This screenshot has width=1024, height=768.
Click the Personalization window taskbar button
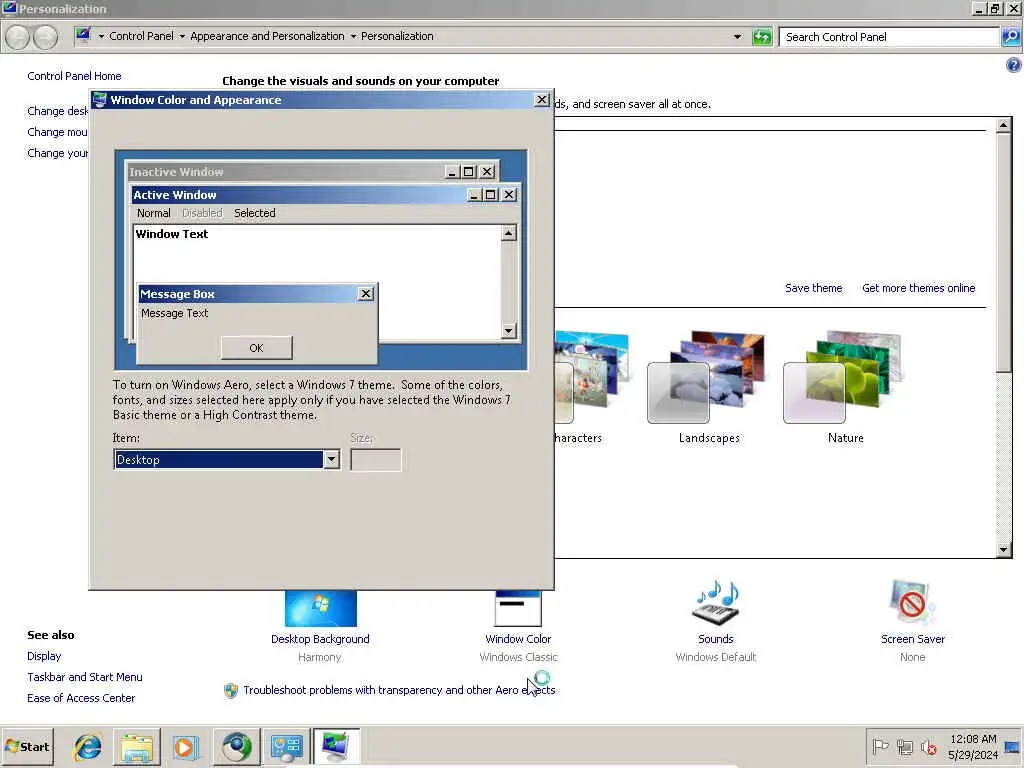tap(336, 746)
